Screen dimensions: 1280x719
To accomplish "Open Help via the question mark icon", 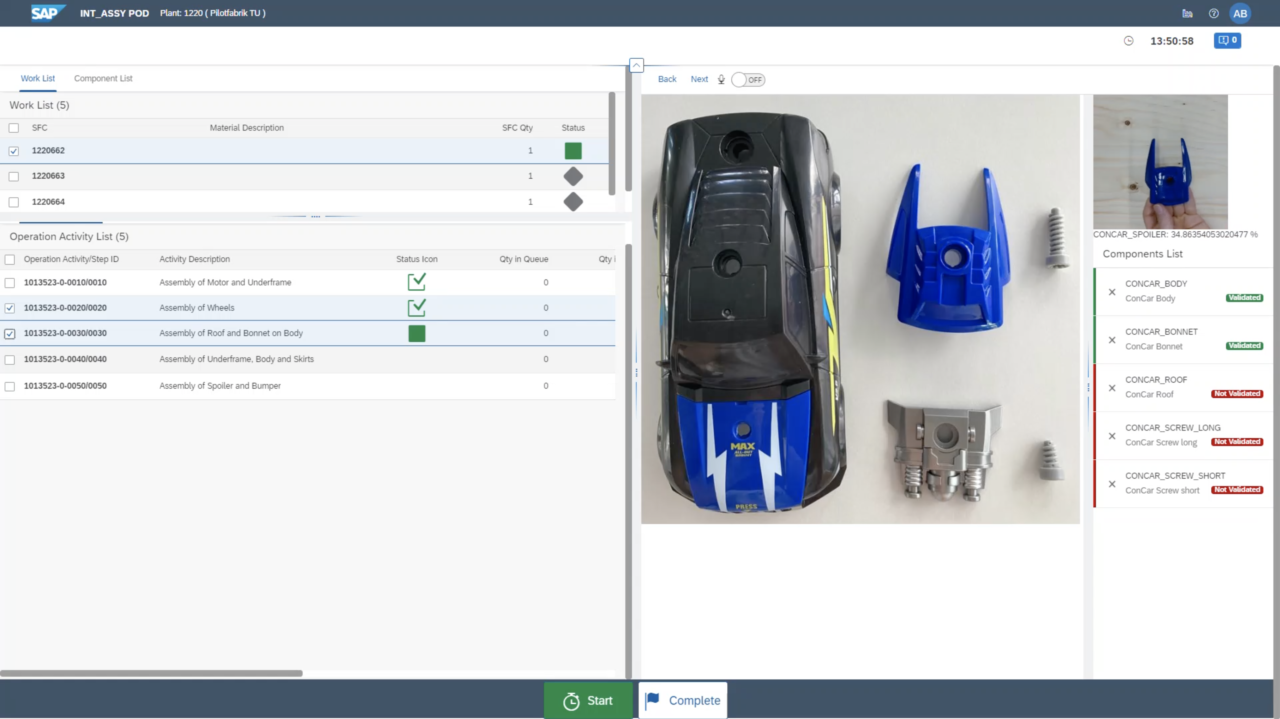I will tap(1213, 13).
